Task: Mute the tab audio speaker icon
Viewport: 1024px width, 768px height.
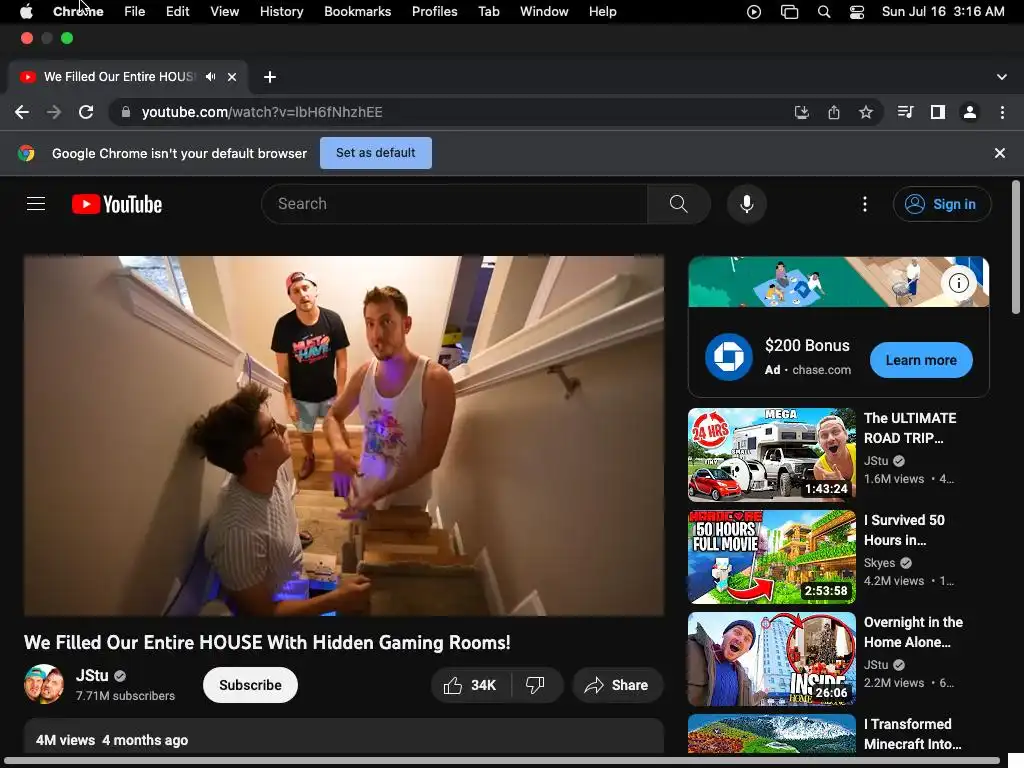Action: (x=210, y=76)
